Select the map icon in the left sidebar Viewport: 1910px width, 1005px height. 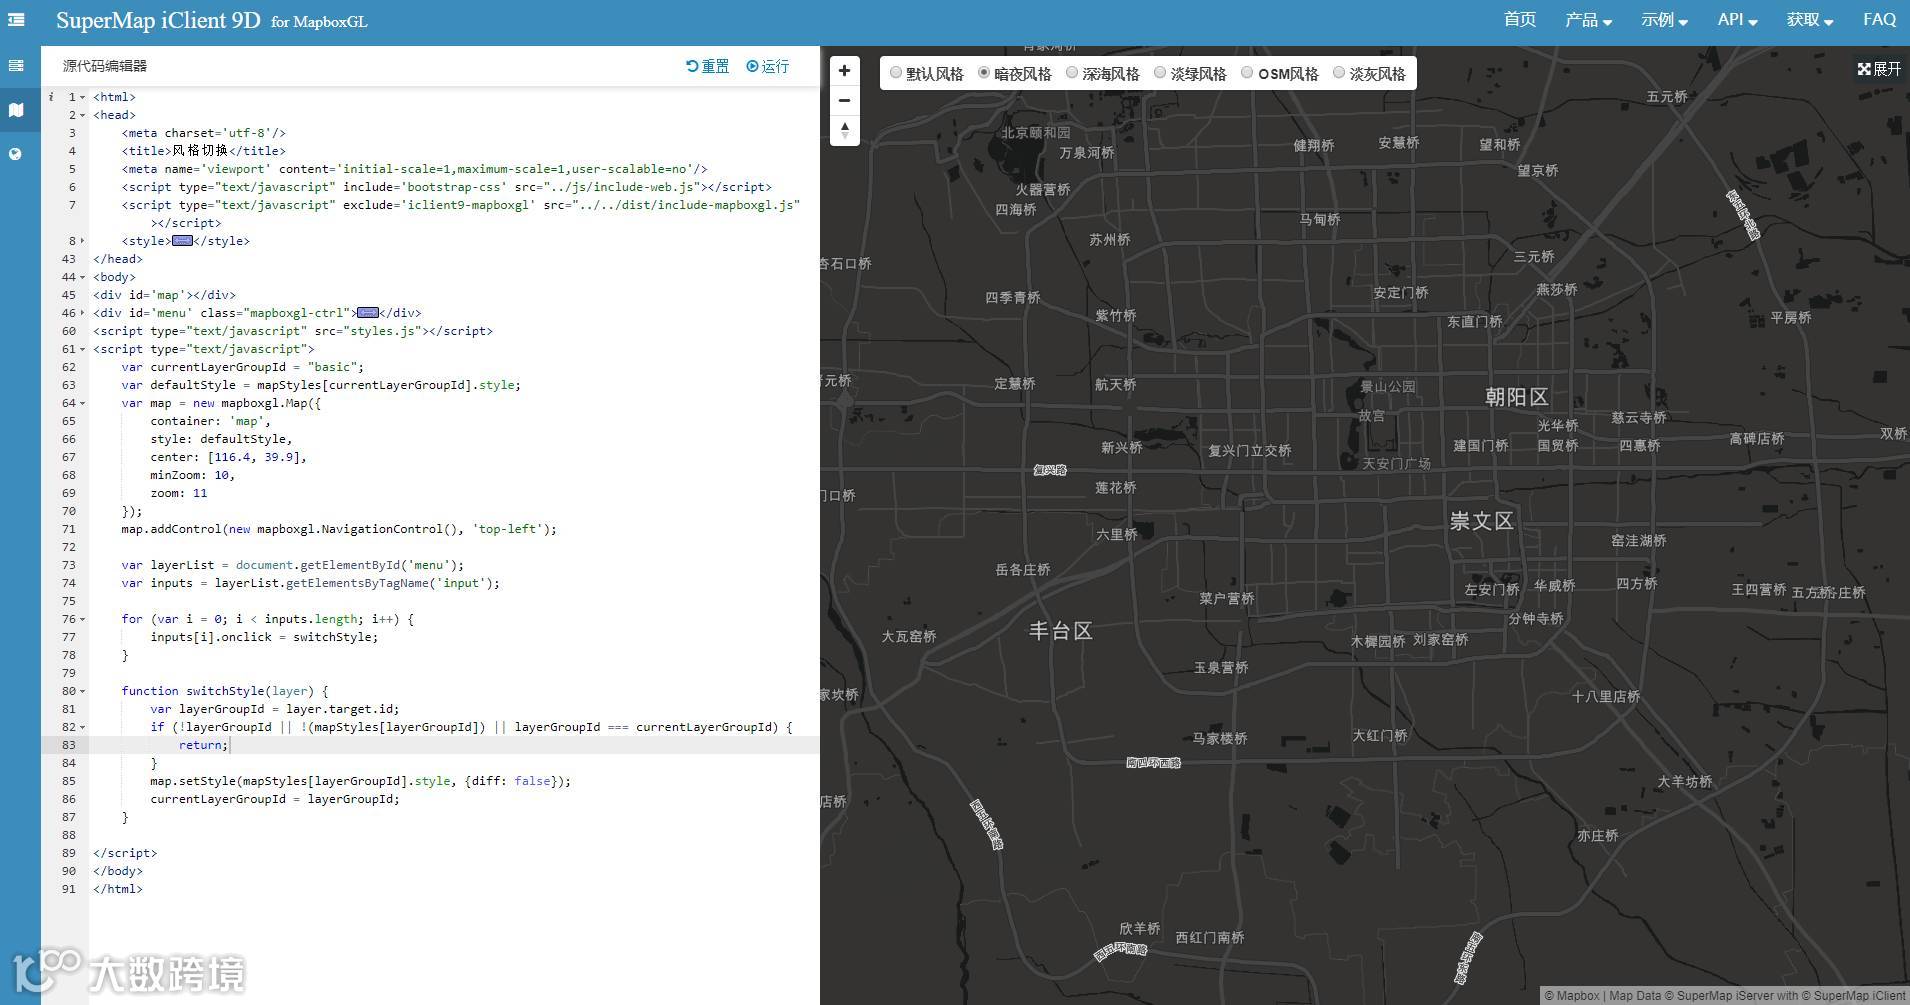pos(16,110)
